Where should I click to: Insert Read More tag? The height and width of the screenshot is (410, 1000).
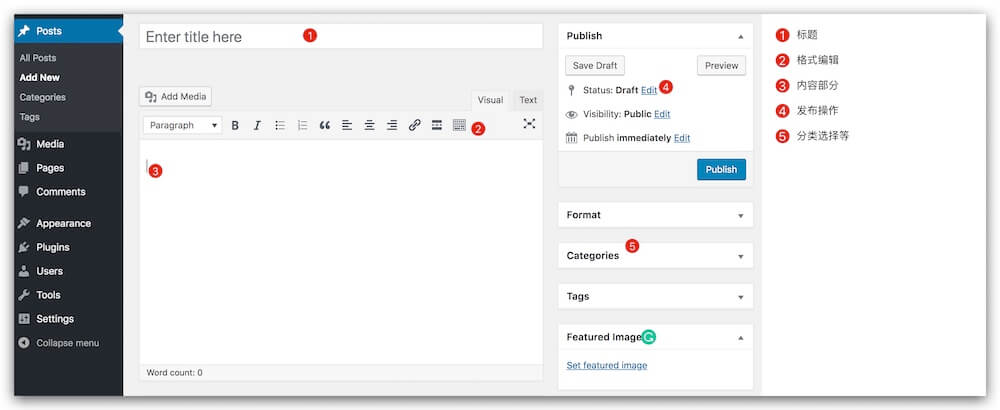click(x=437, y=125)
